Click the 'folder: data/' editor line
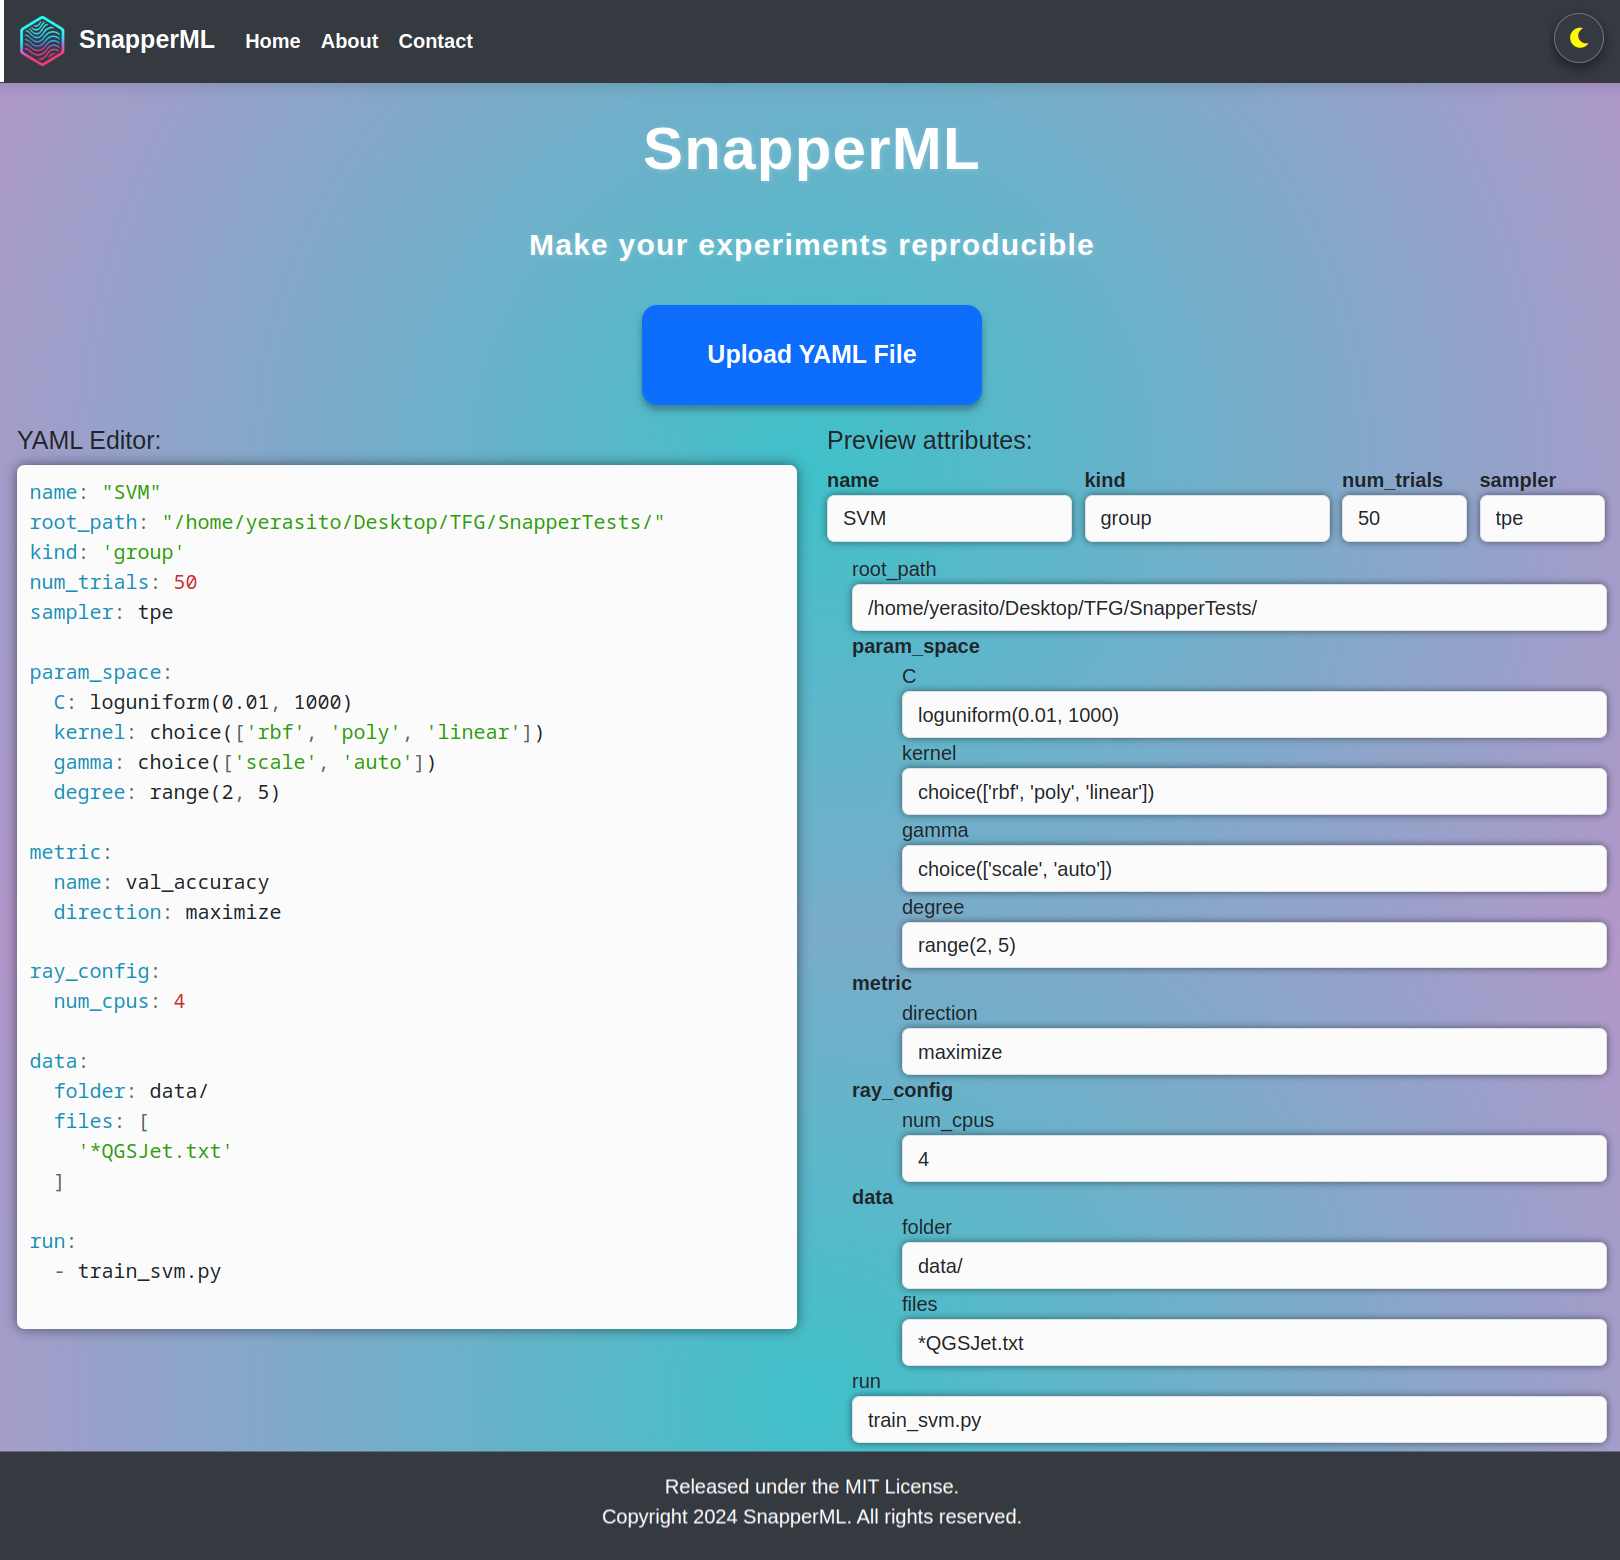 tap(131, 1091)
